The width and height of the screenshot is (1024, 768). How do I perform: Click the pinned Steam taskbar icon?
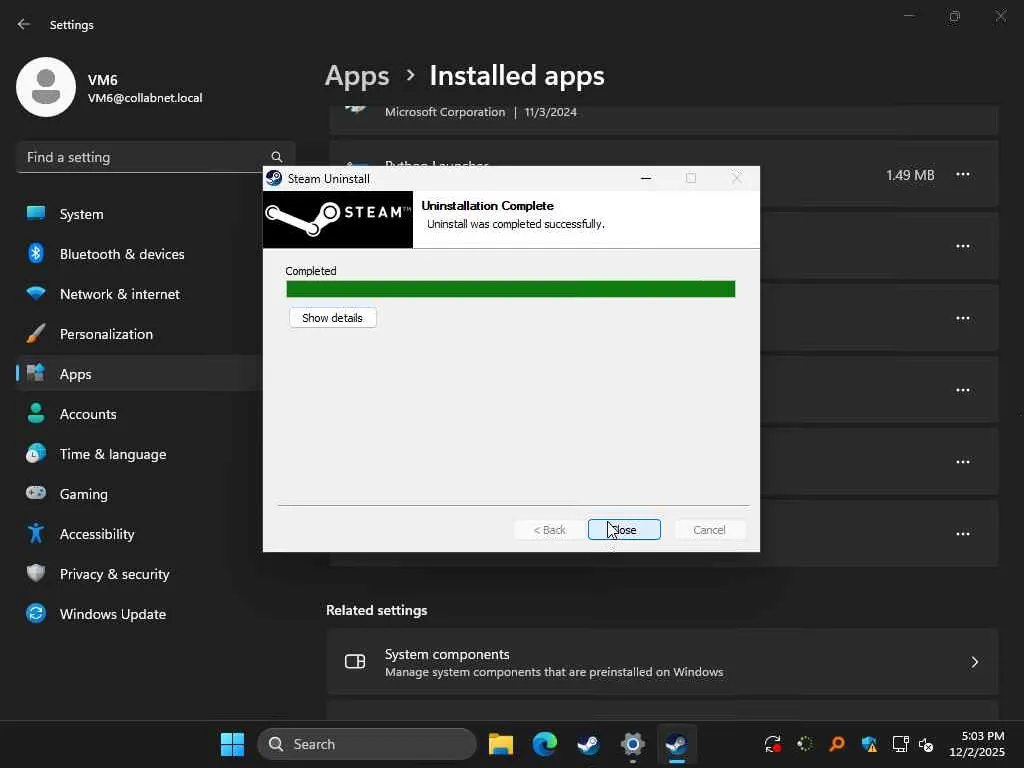point(588,744)
